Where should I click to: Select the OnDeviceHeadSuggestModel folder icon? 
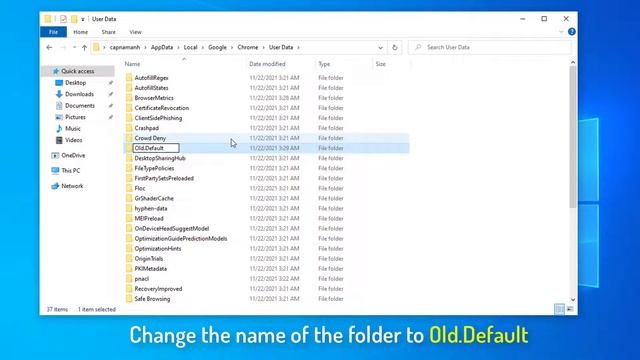129,229
